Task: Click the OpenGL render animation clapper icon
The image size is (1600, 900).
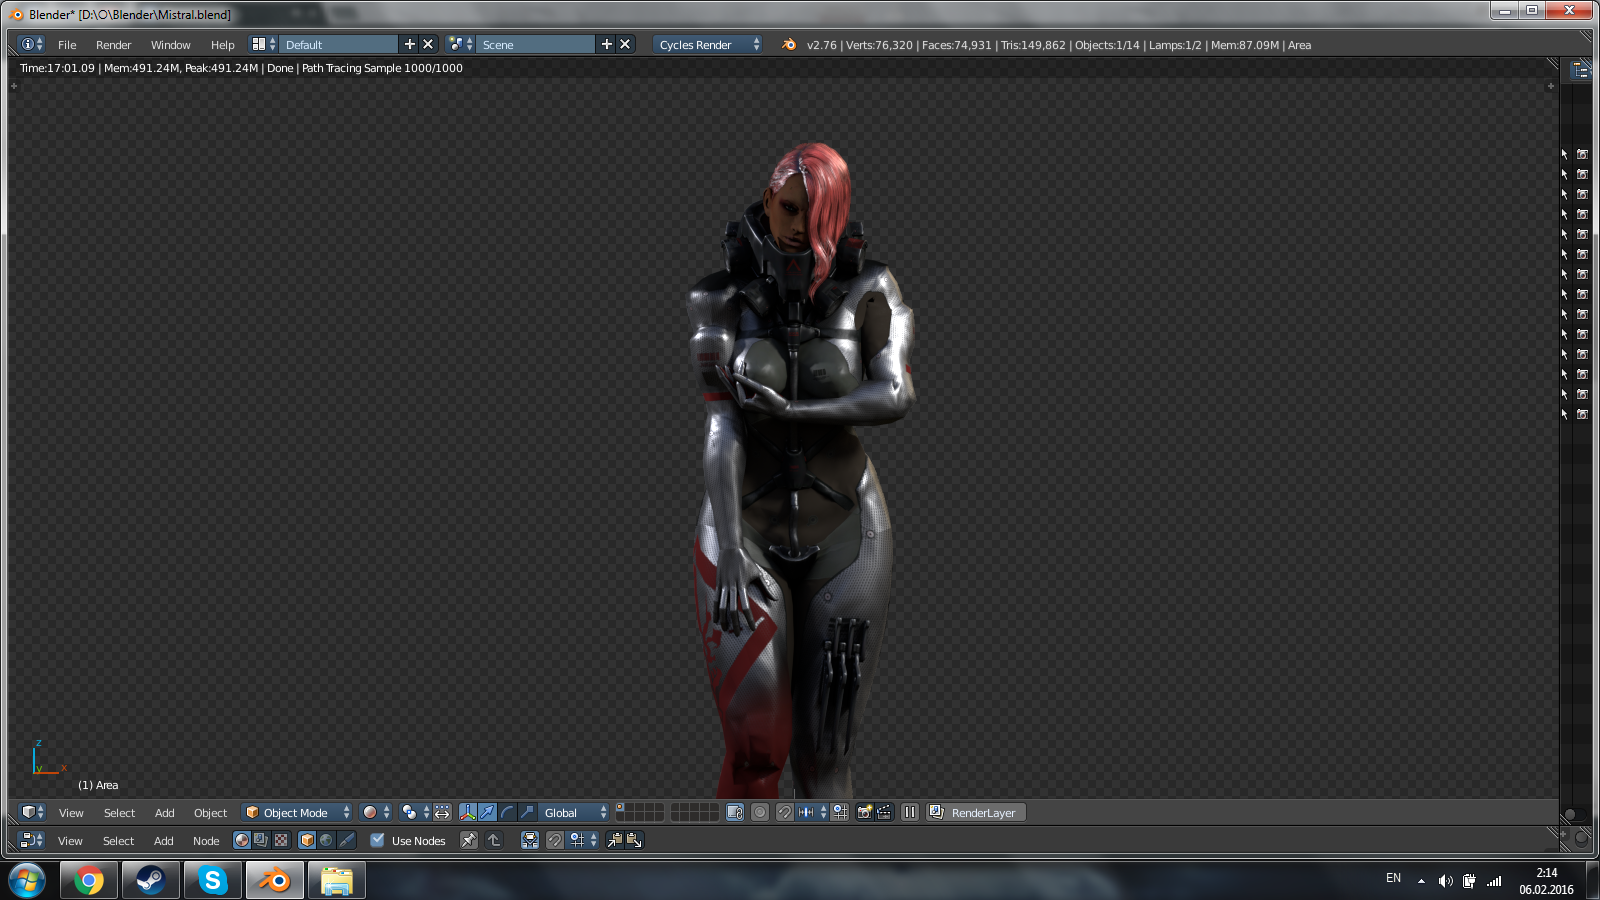Action: (884, 812)
